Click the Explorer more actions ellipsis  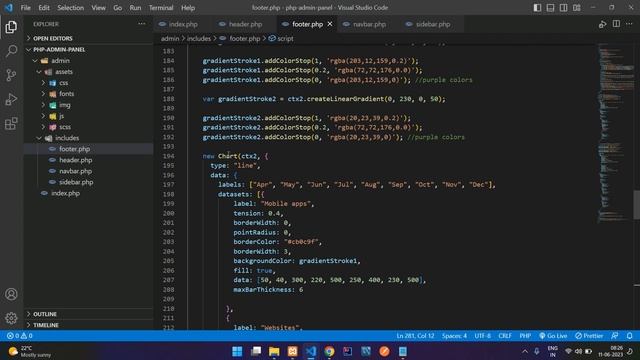click(142, 24)
